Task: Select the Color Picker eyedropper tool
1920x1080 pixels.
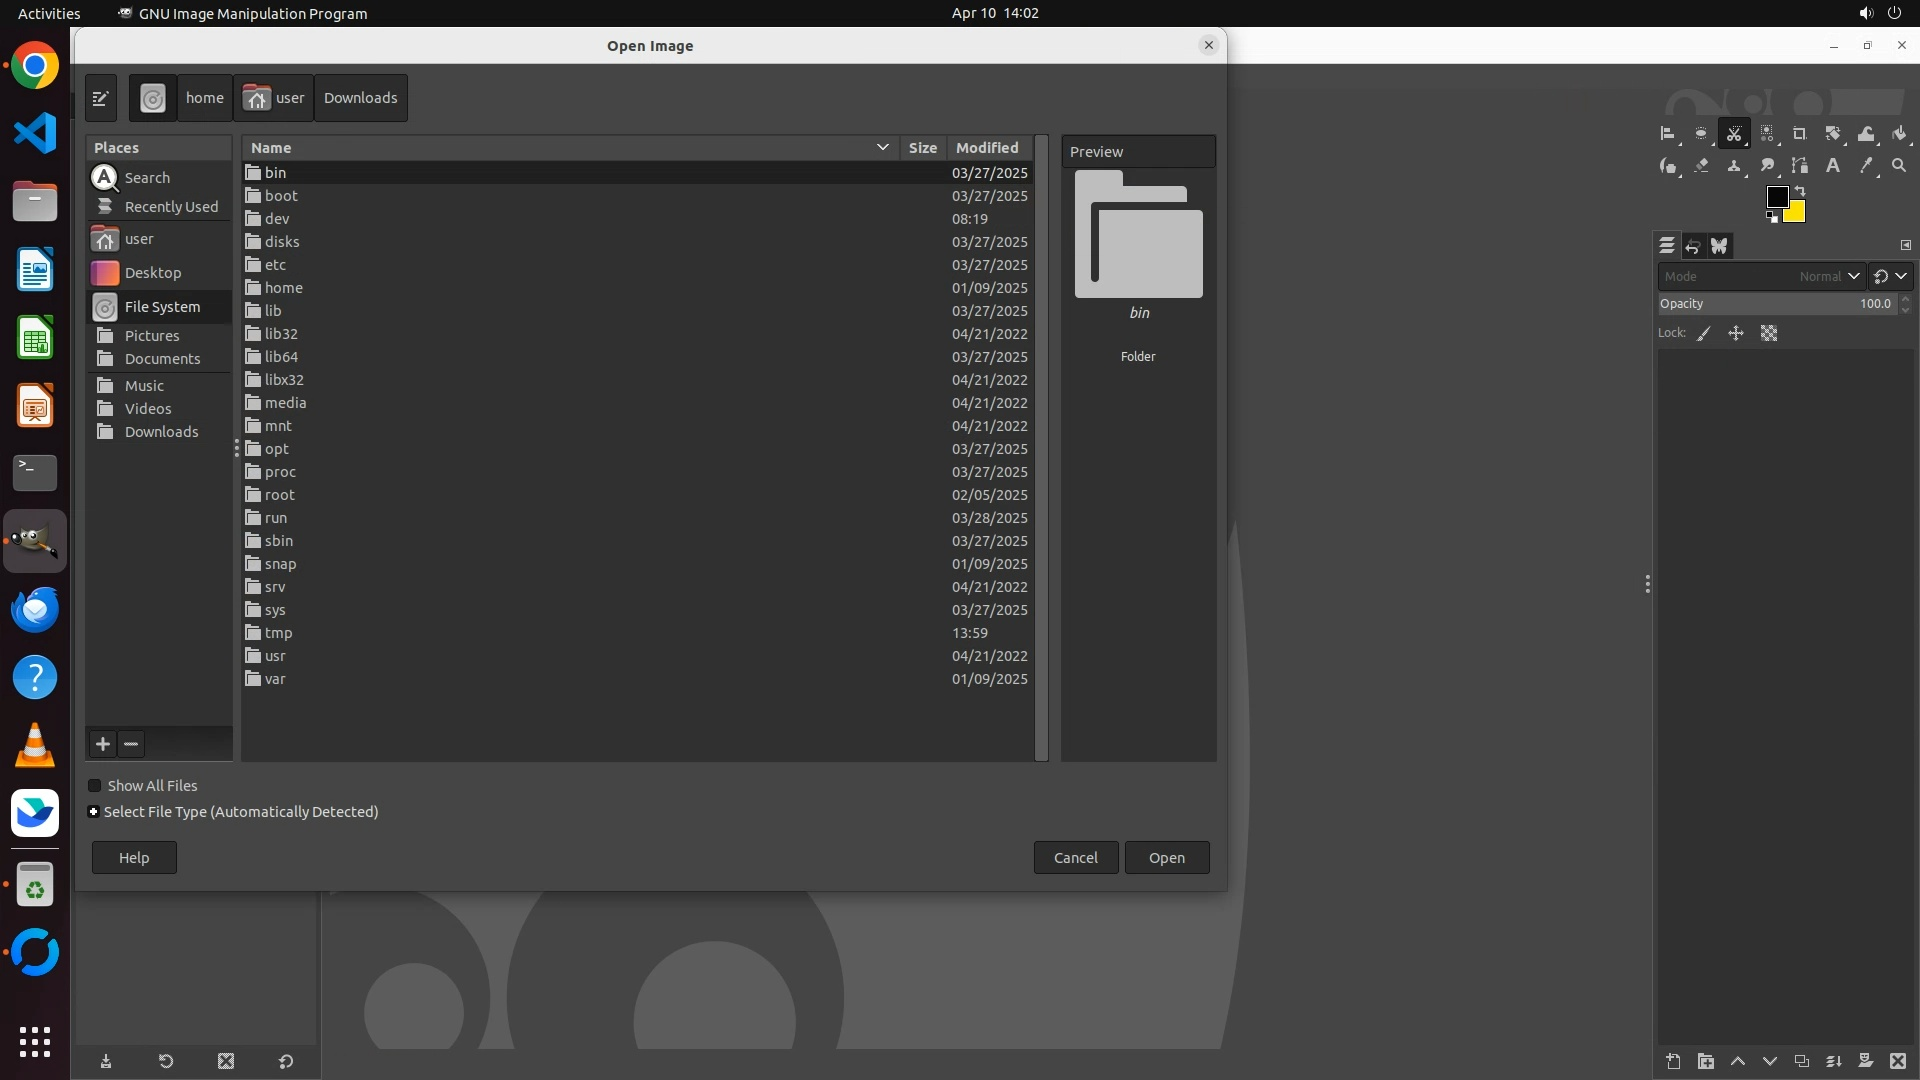Action: pyautogui.click(x=1866, y=166)
